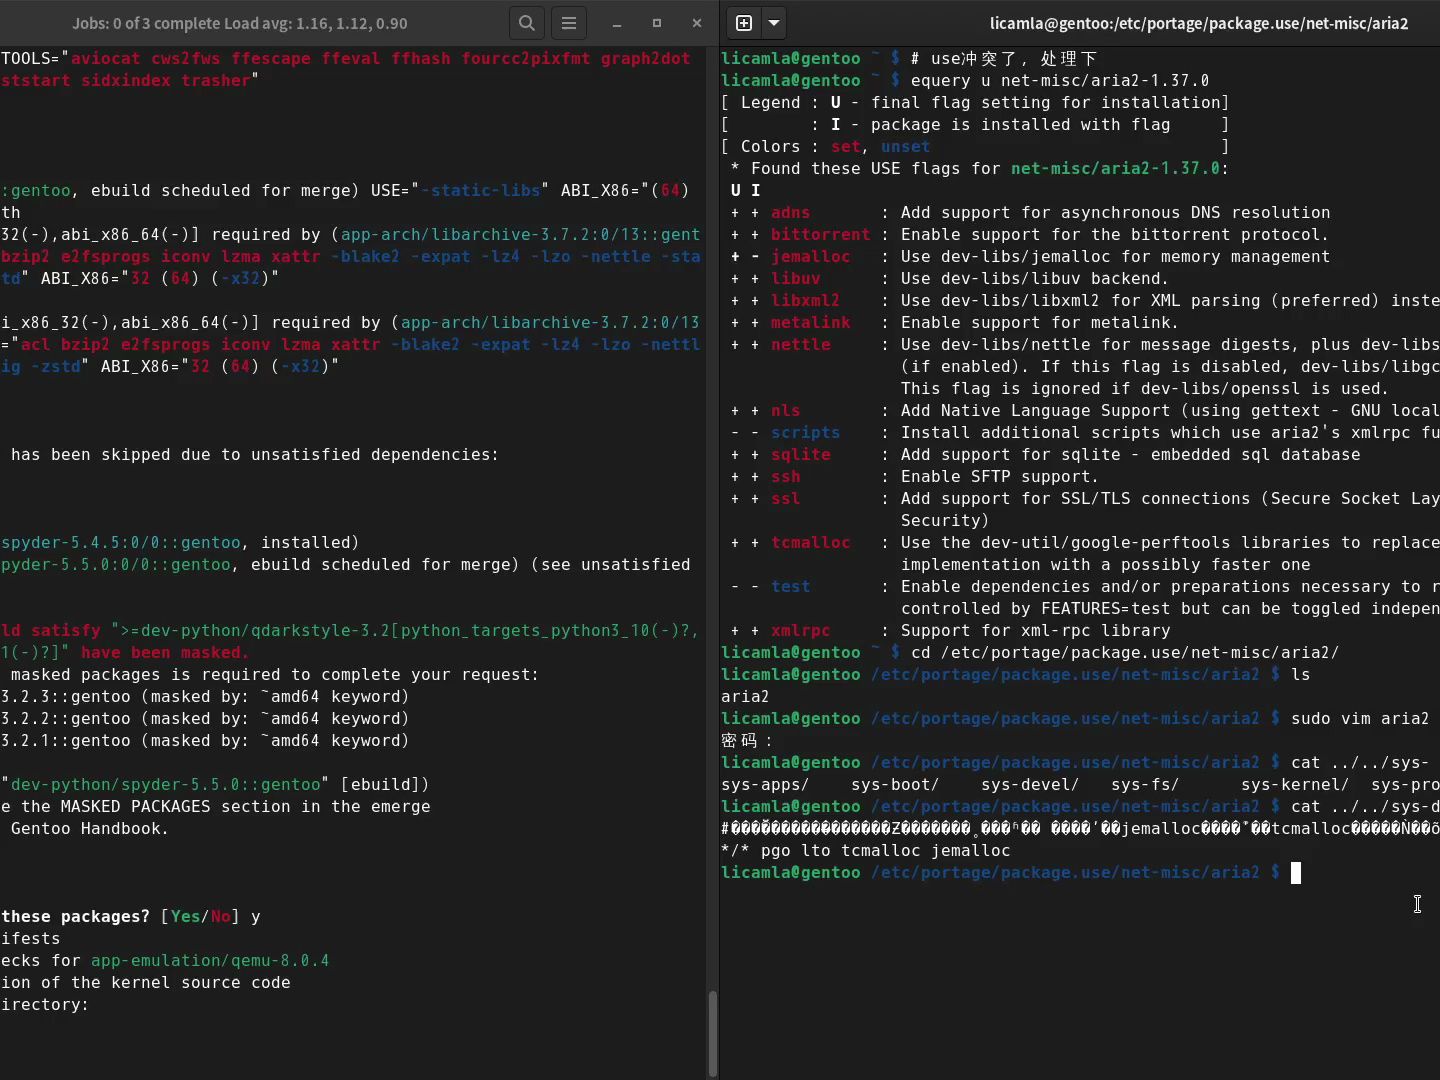Image resolution: width=1440 pixels, height=1080 pixels.
Task: Minimize the left terminal window
Action: [617, 23]
